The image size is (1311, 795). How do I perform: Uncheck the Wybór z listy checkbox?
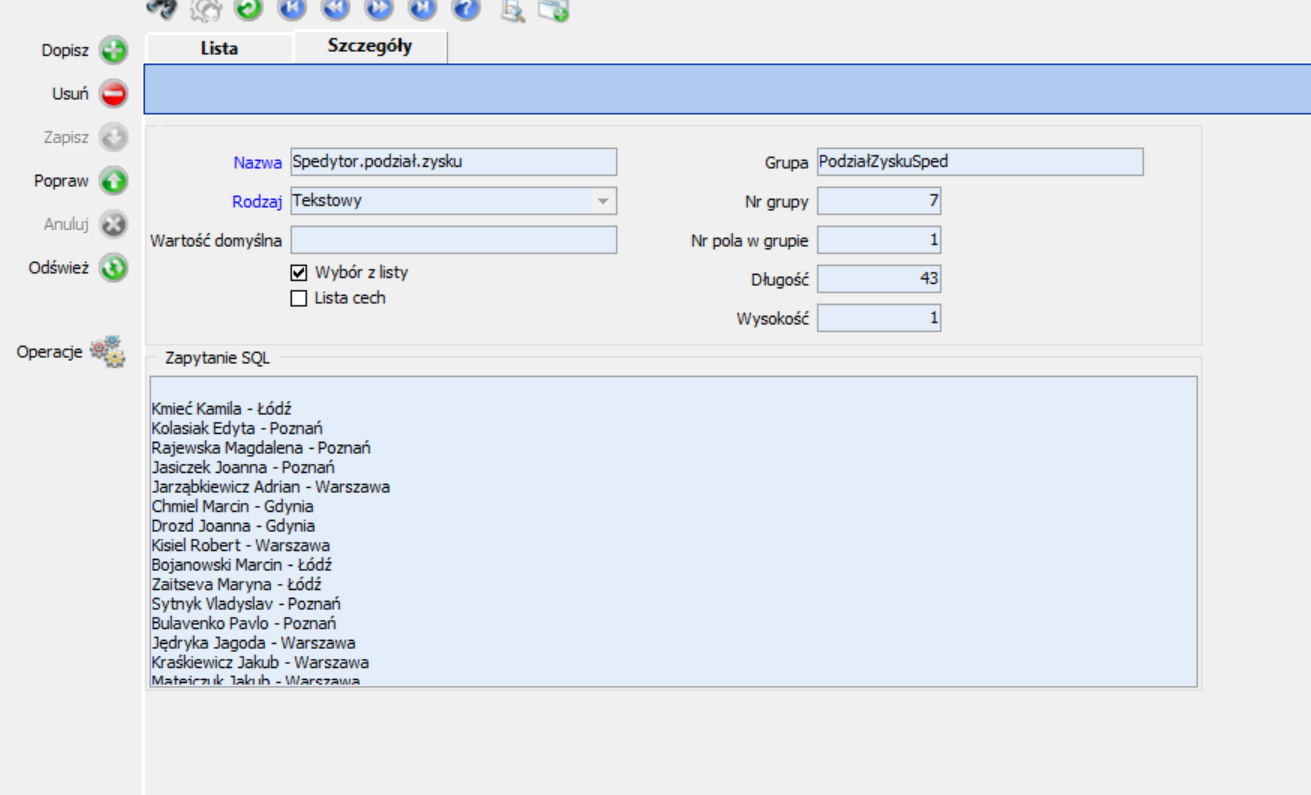tap(298, 272)
